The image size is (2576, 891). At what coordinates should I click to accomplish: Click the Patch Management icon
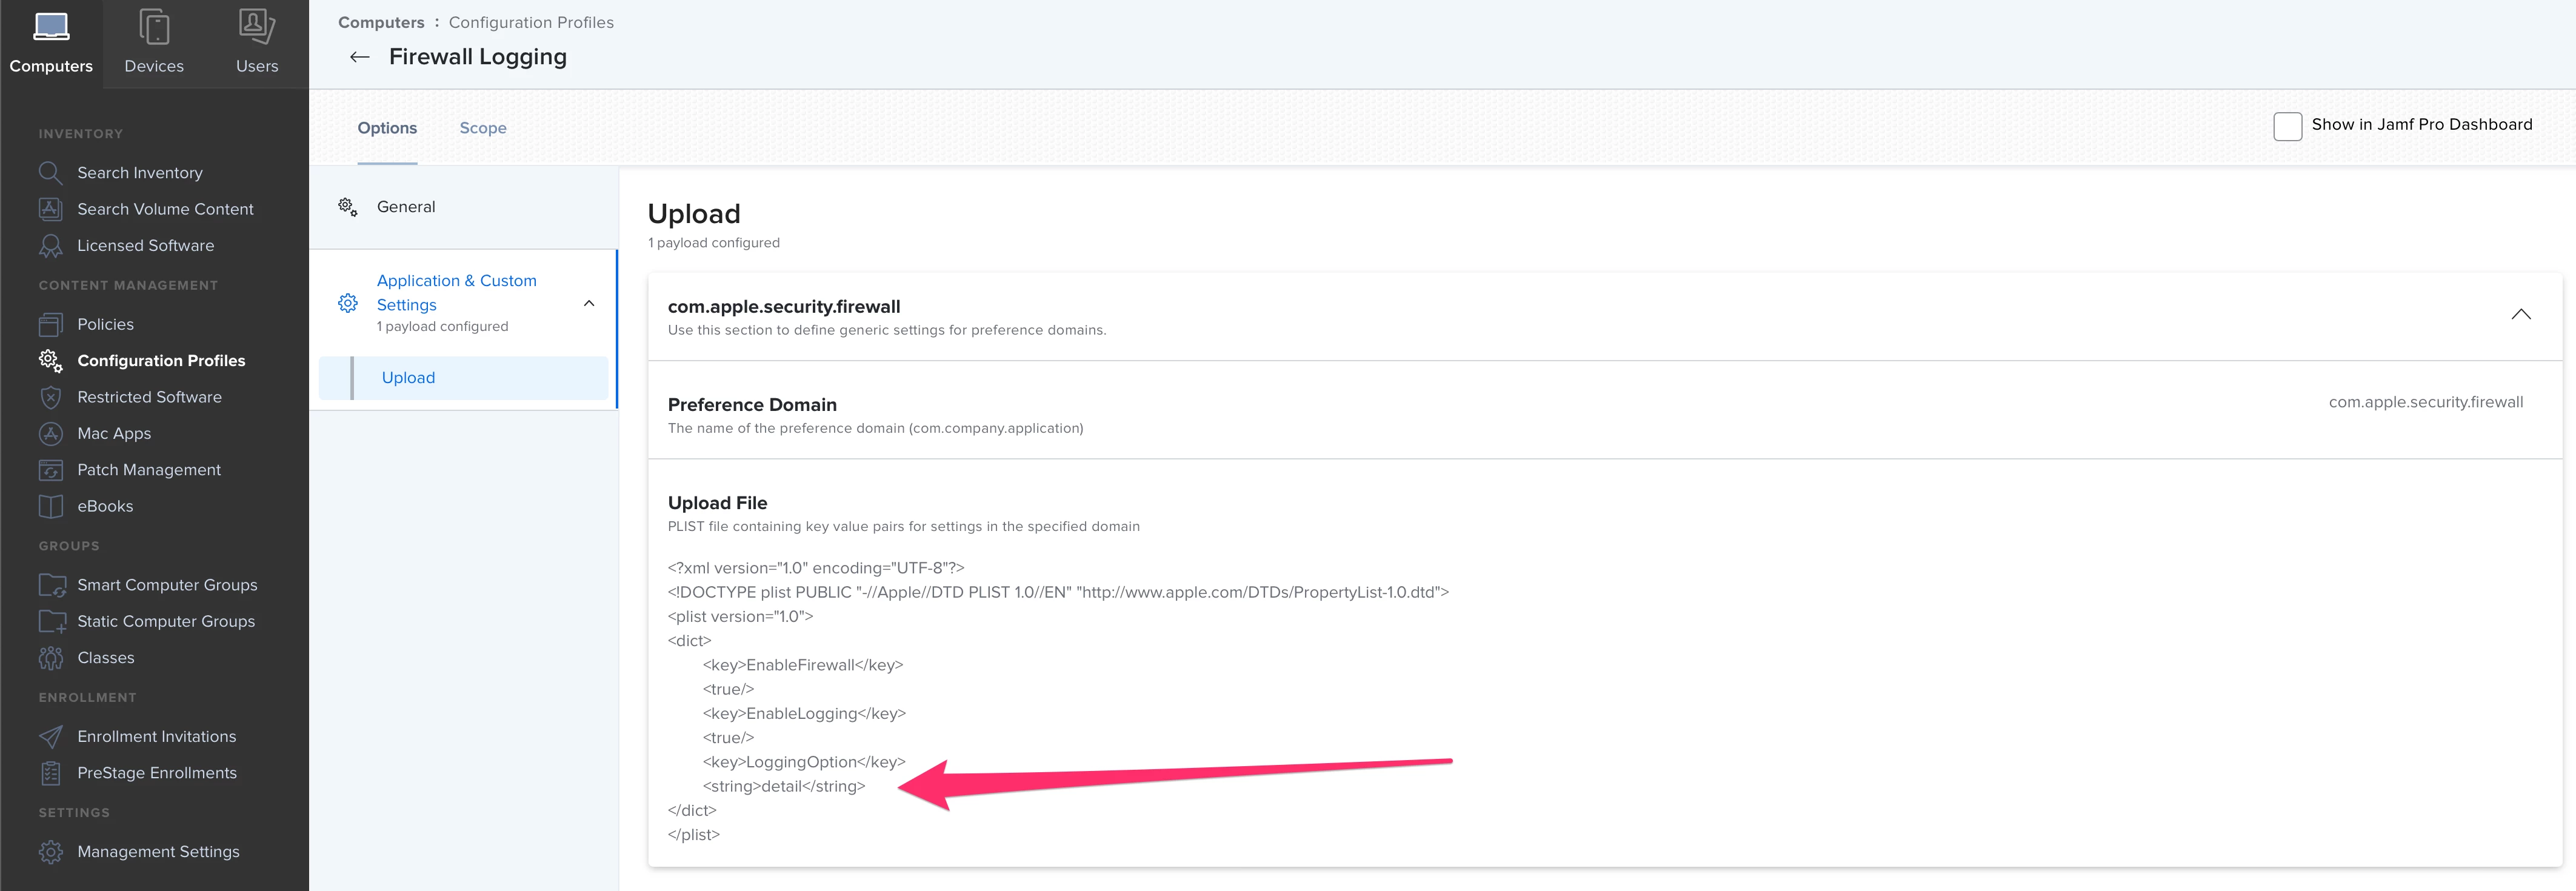(50, 470)
